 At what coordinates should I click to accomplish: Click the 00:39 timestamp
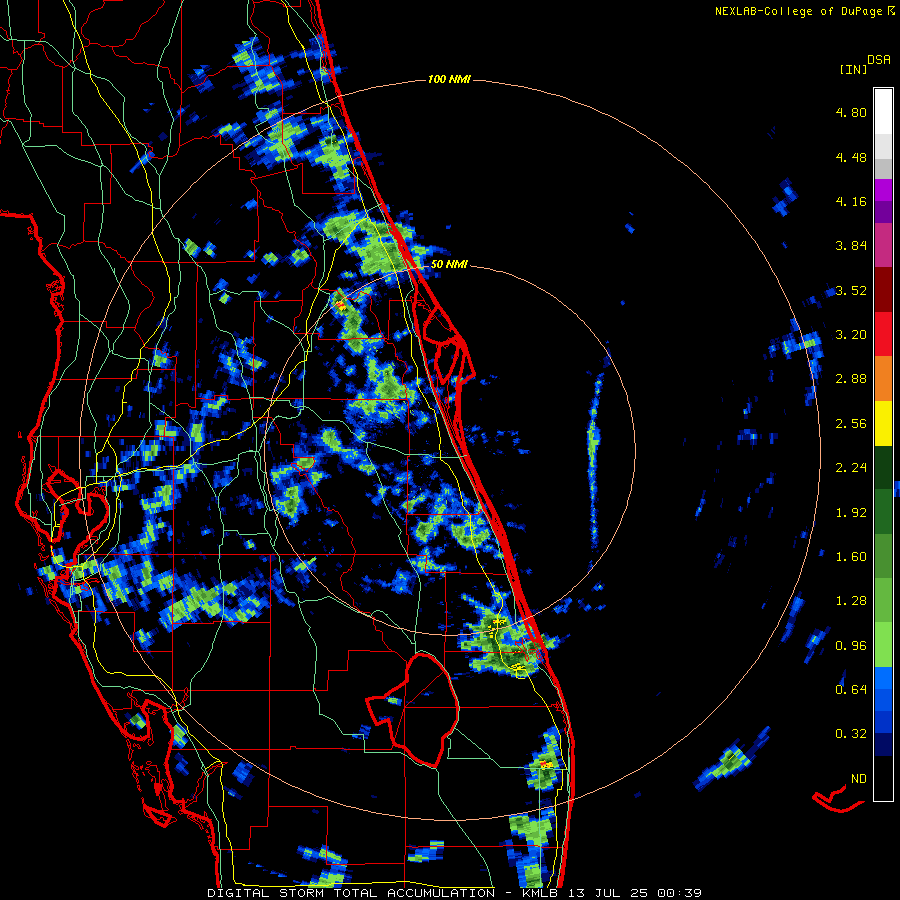[x=681, y=893]
